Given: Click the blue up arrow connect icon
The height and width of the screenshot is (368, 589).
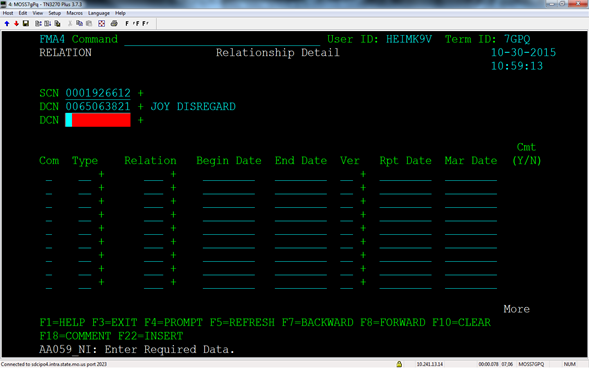Looking at the screenshot, I should pos(7,24).
